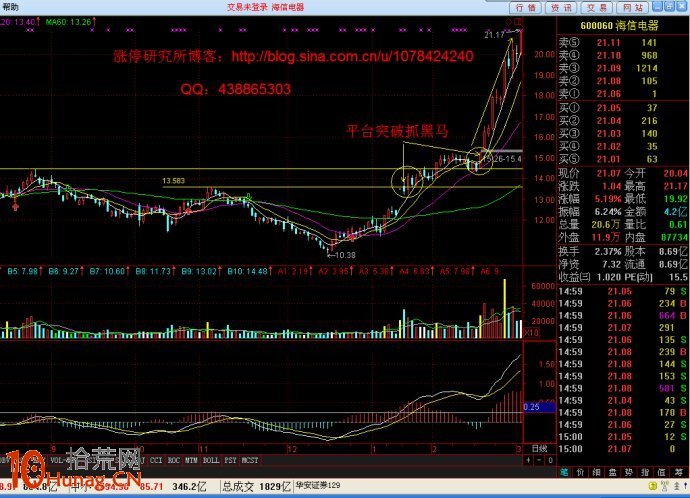The width and height of the screenshot is (690, 498).
Task: Select the 价 price tab in quote panel
Action: pos(580,472)
